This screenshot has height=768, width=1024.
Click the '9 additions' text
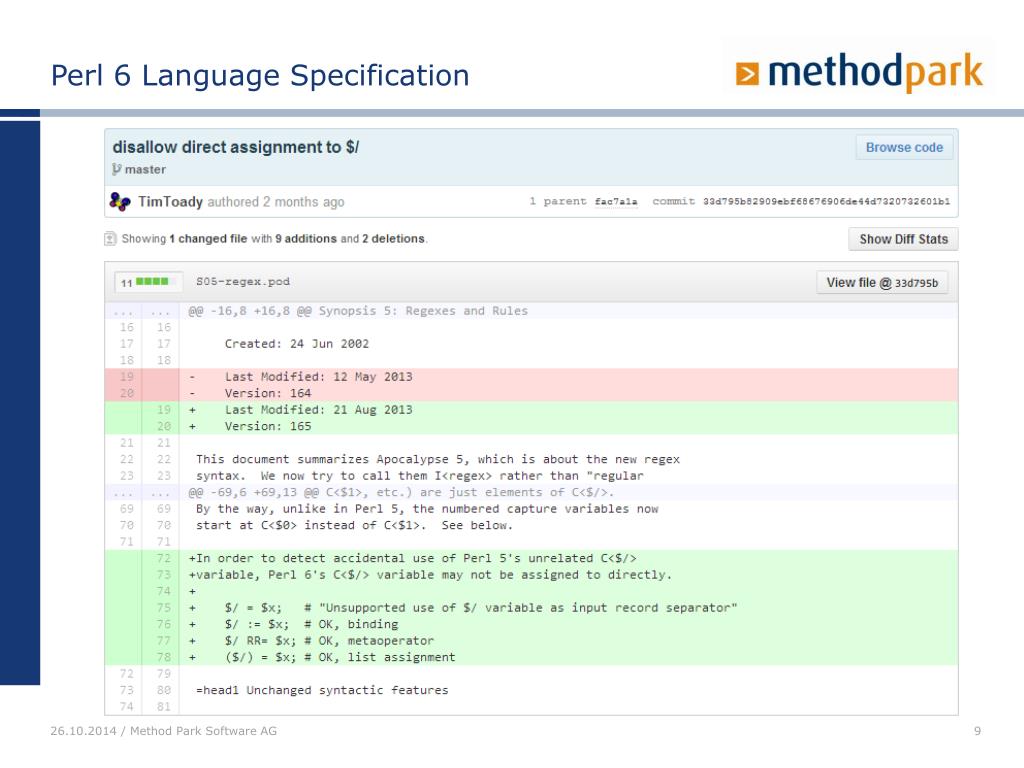(306, 239)
